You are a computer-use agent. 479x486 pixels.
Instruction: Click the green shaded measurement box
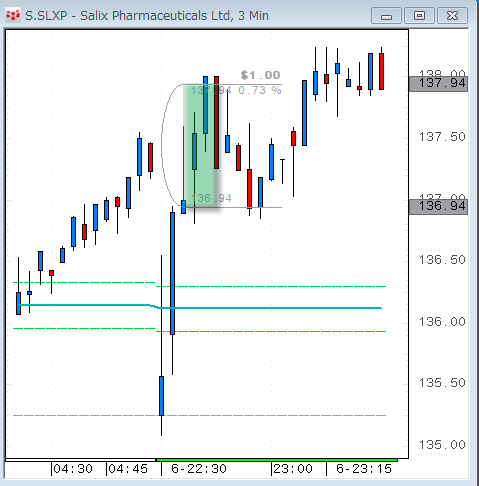coord(200,146)
